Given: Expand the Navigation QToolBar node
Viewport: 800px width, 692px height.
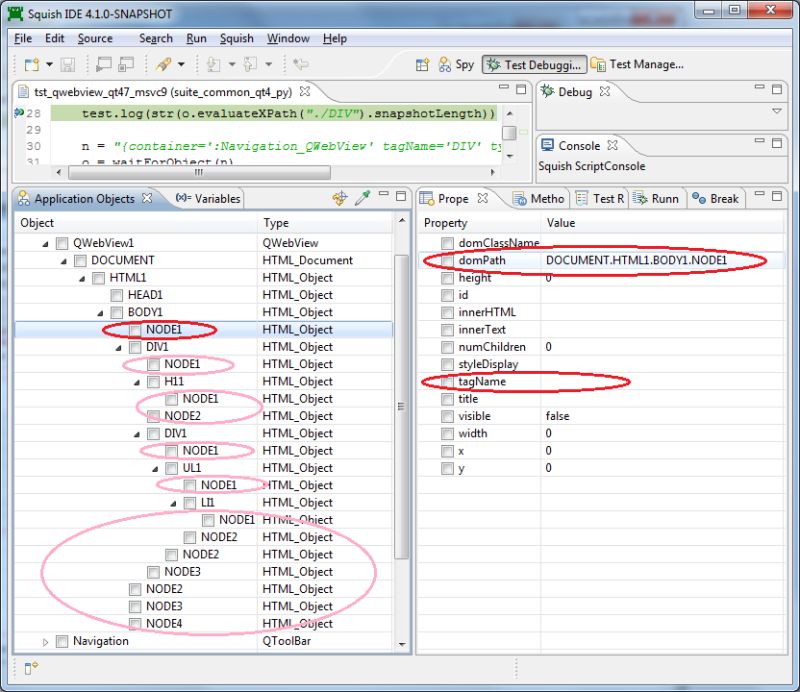Looking at the screenshot, I should [44, 641].
